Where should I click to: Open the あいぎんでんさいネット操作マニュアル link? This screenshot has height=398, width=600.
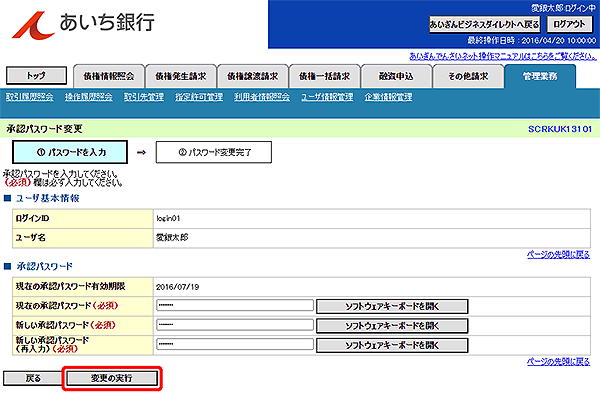click(503, 56)
